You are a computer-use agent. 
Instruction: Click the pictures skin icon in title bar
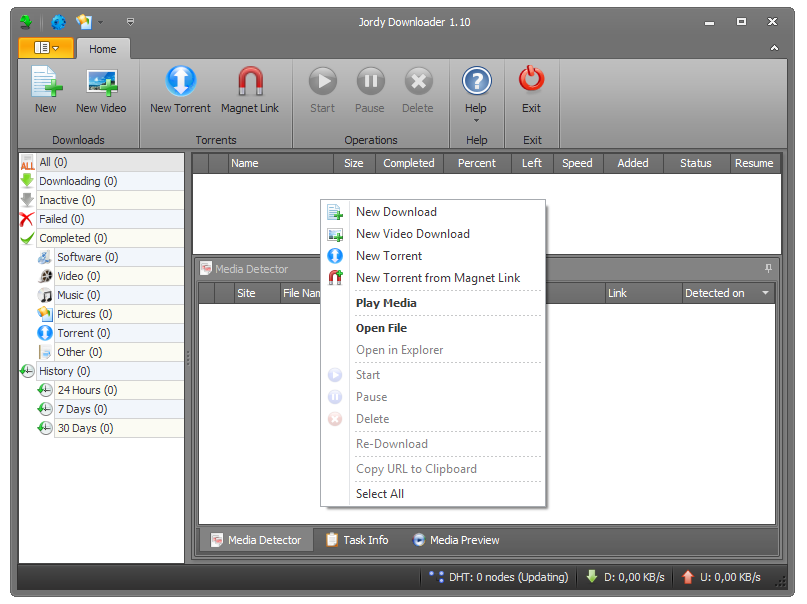click(84, 22)
